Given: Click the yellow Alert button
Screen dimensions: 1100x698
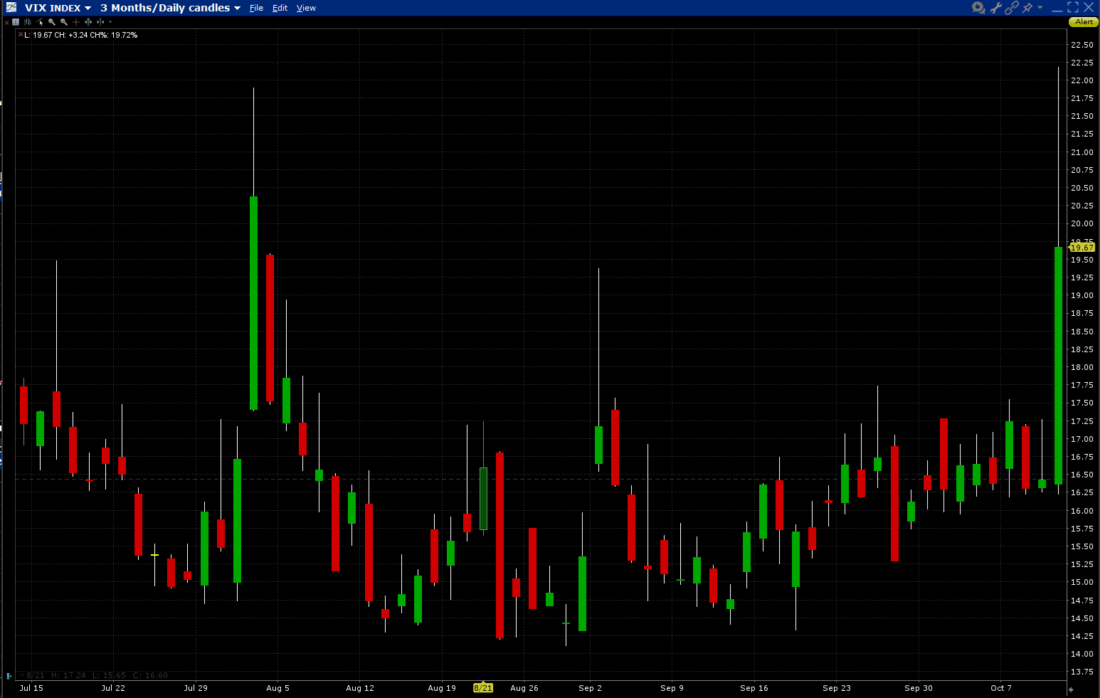Looking at the screenshot, I should point(1084,21).
